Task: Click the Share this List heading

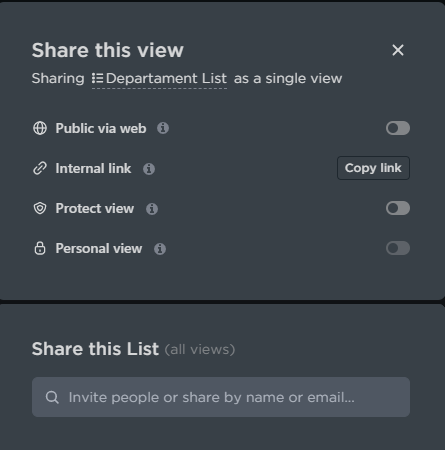Action: pos(95,349)
